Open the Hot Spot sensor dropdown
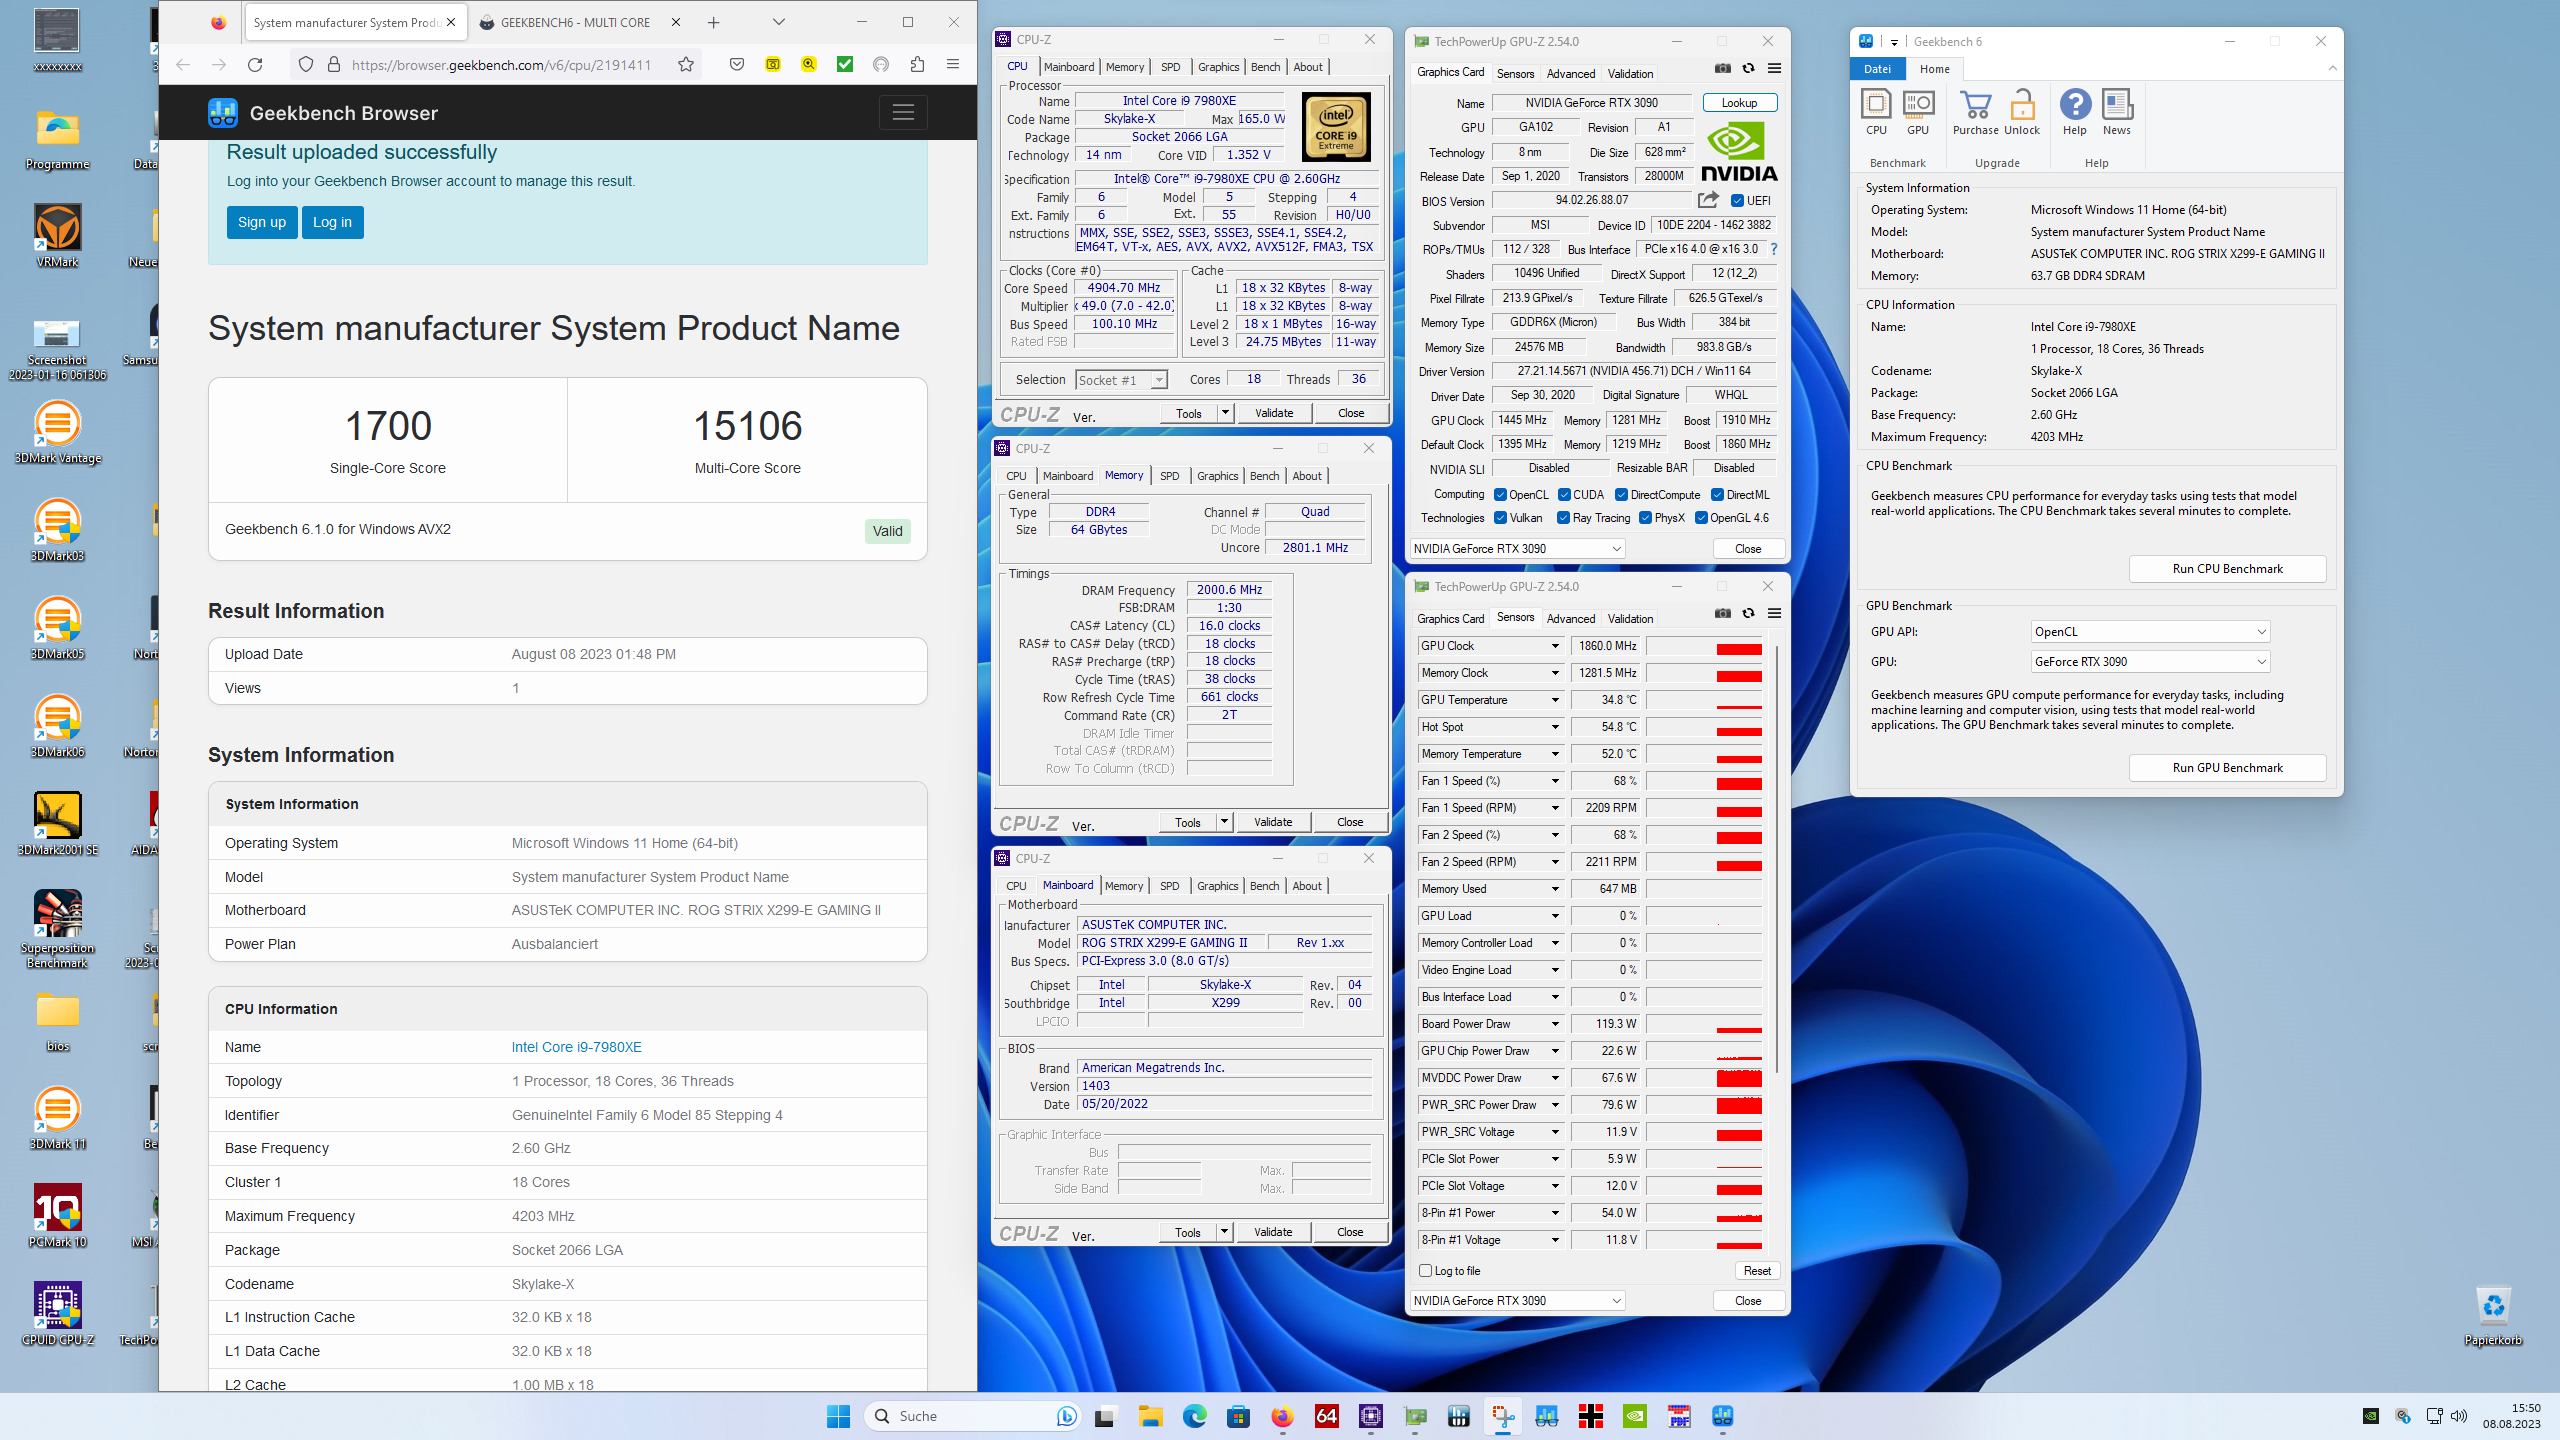 pos(1555,727)
